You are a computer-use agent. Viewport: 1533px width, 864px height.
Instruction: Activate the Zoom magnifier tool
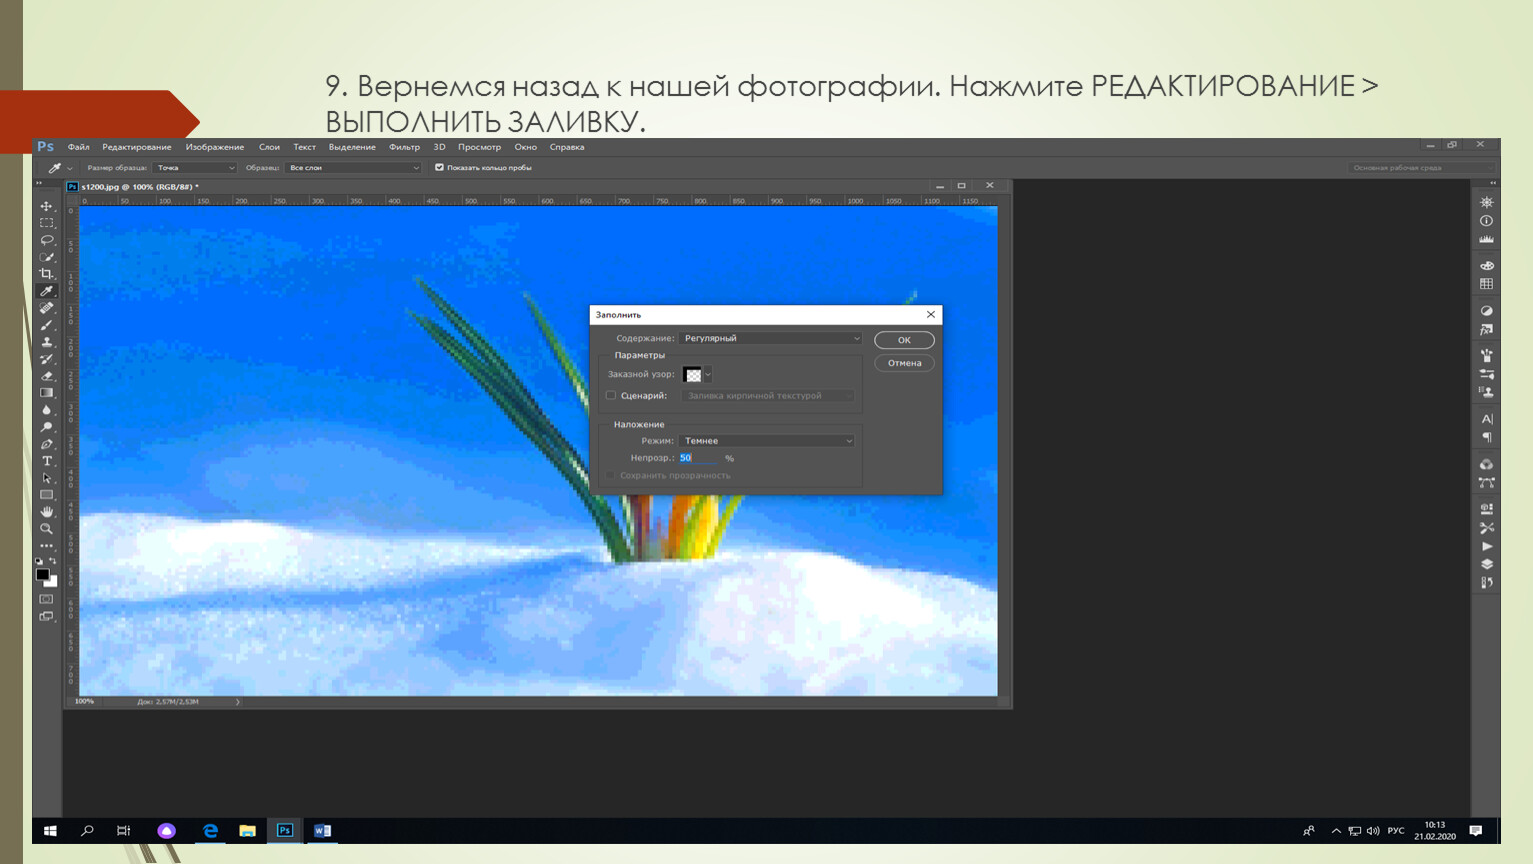click(46, 529)
